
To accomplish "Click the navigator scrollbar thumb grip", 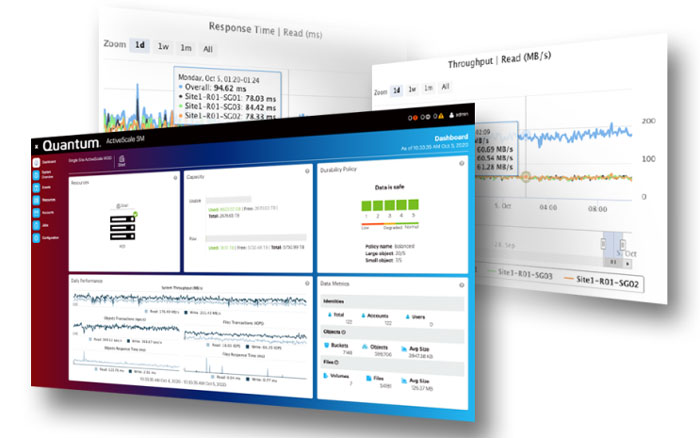I will coord(613,262).
